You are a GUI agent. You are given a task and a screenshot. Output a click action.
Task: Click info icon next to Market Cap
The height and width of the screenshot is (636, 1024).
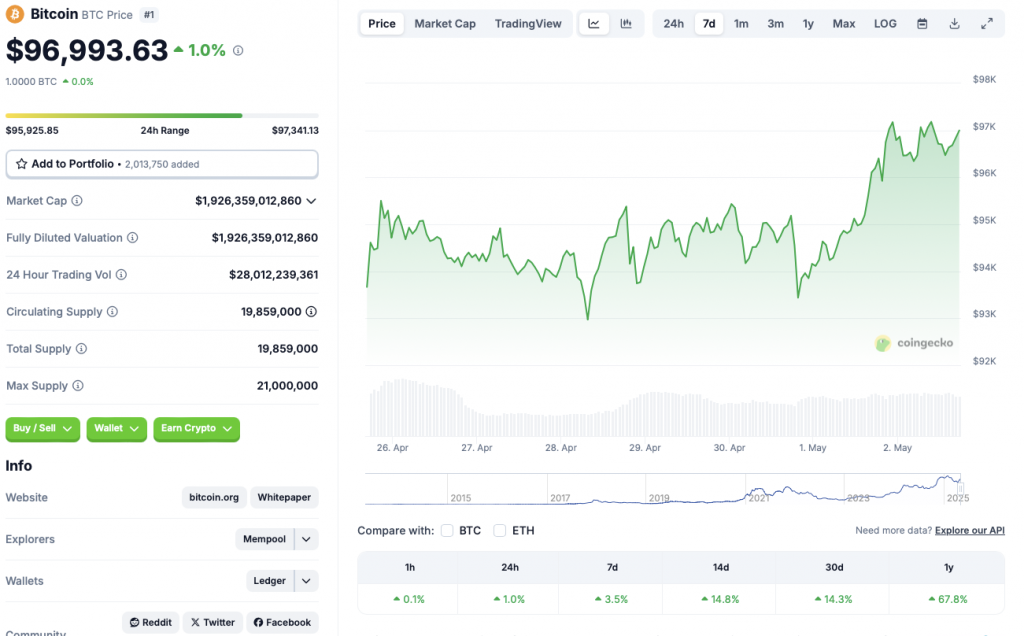[77, 201]
